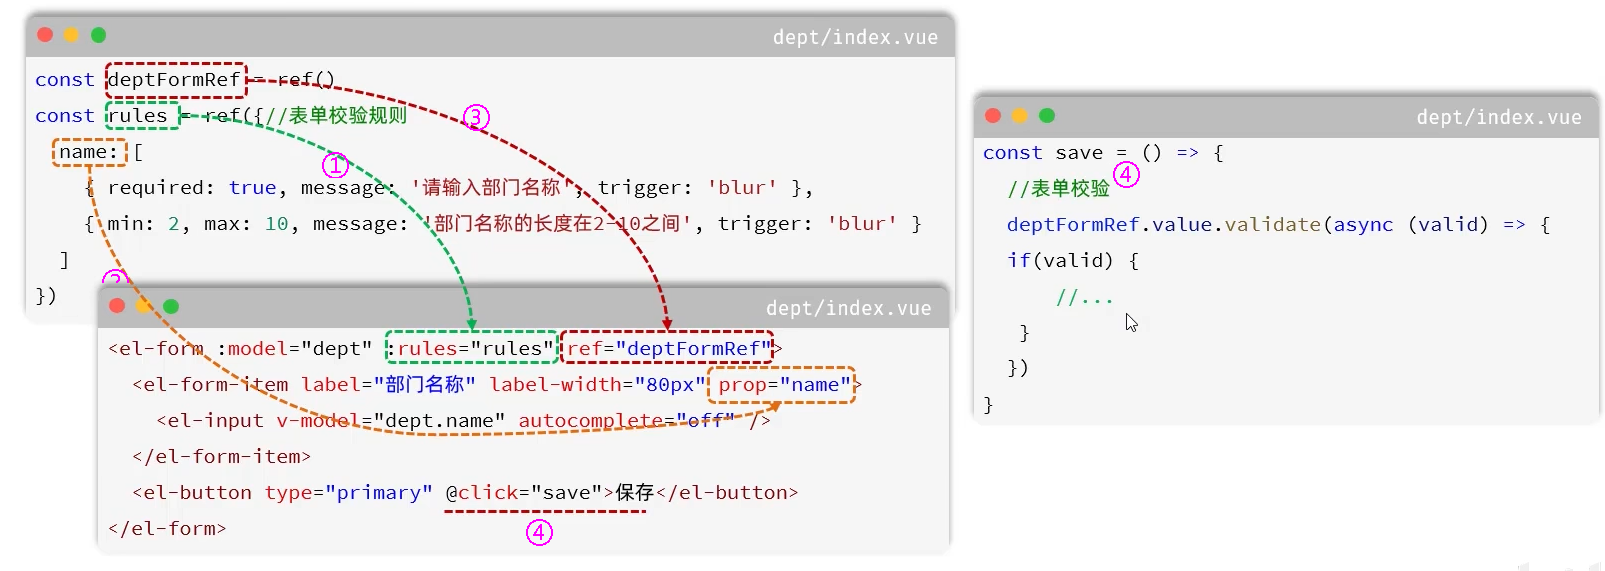Click circled 4 beside the 表单校验 comment
This screenshot has height=571, width=1605.
coord(1126,174)
